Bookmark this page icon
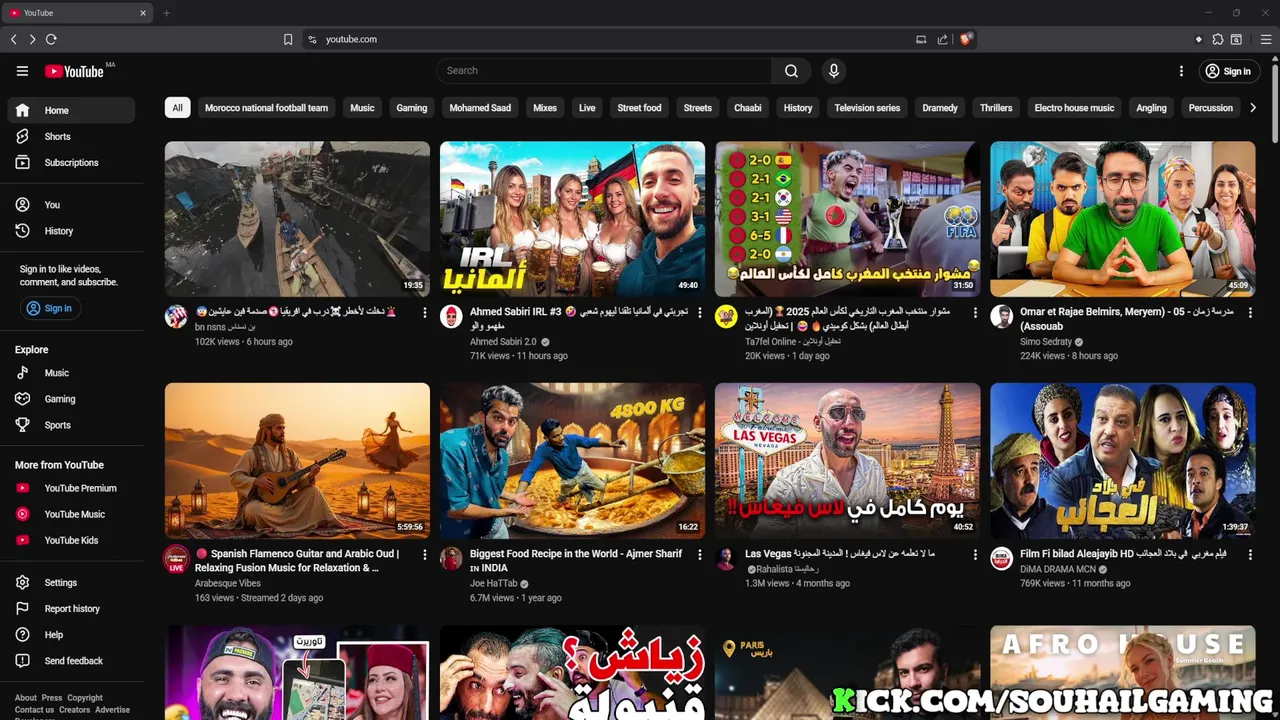 coord(288,39)
